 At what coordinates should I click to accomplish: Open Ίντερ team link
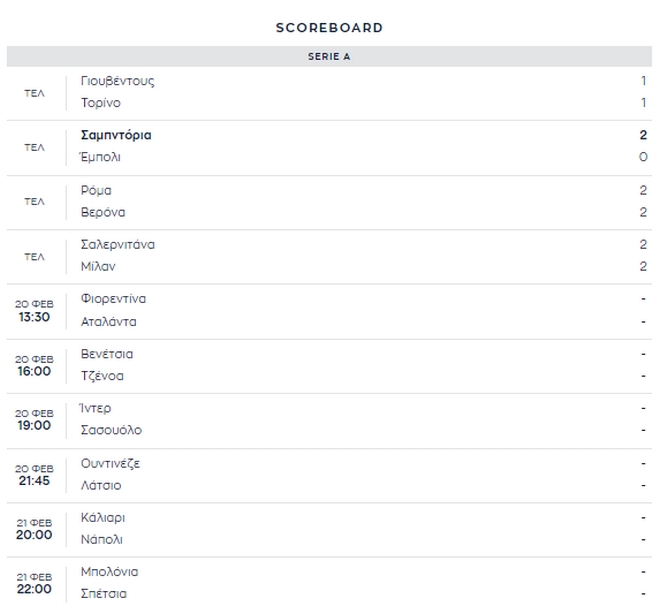click(96, 408)
